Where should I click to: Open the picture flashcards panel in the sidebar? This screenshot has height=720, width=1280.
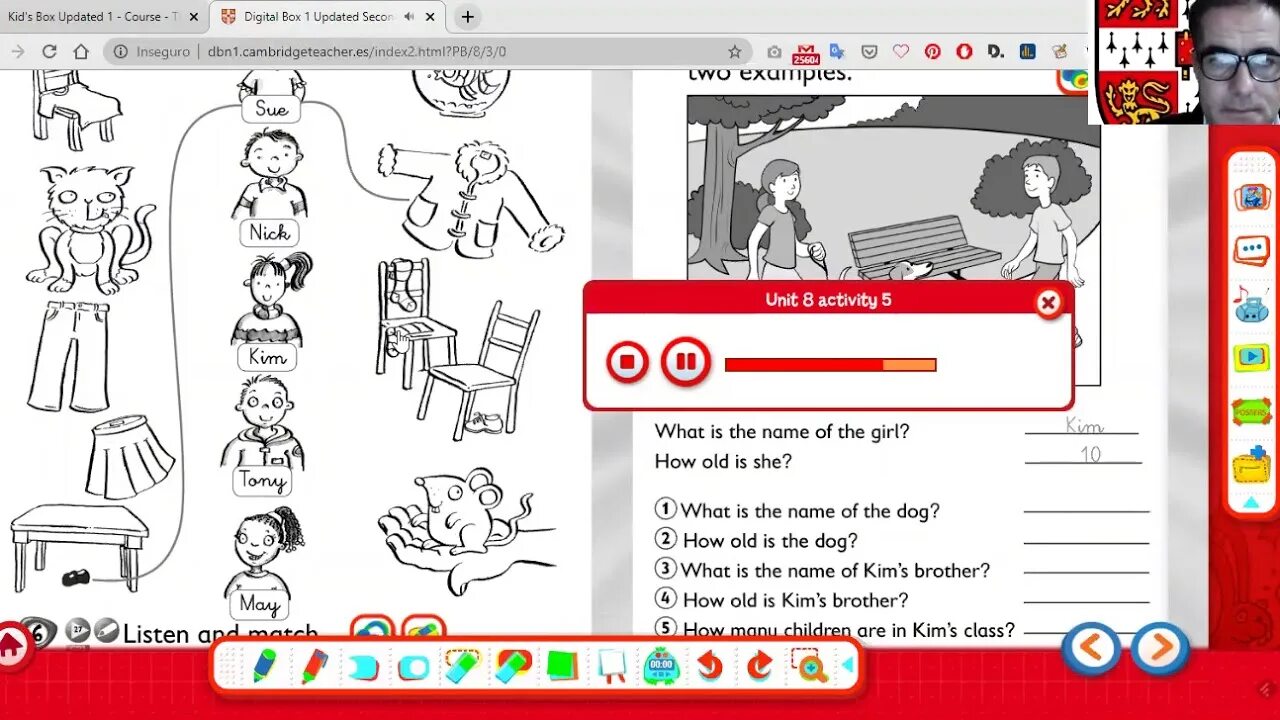tap(1251, 196)
